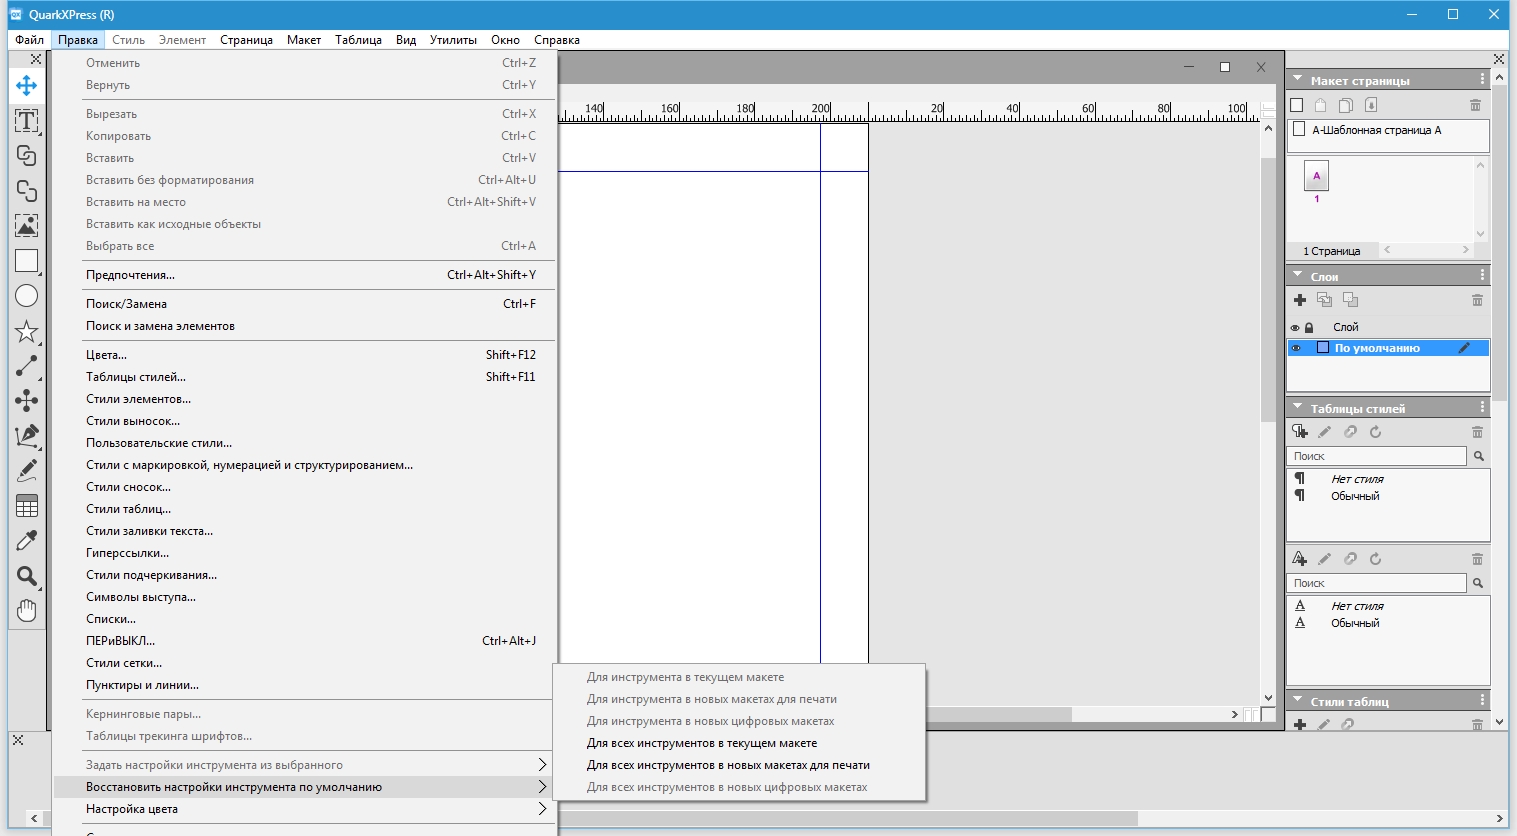Viewport: 1517px width, 836px height.
Task: Select the Table tool
Action: click(27, 506)
